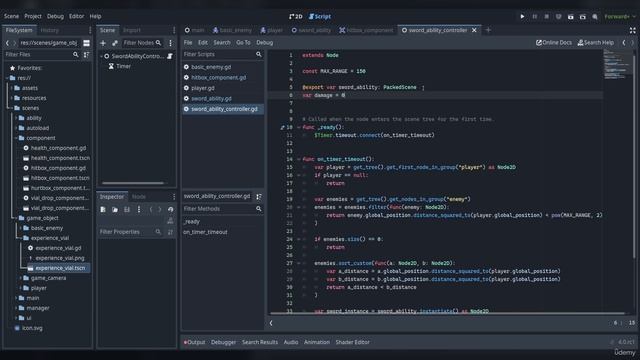Switch to the 2D workspace

tap(296, 17)
